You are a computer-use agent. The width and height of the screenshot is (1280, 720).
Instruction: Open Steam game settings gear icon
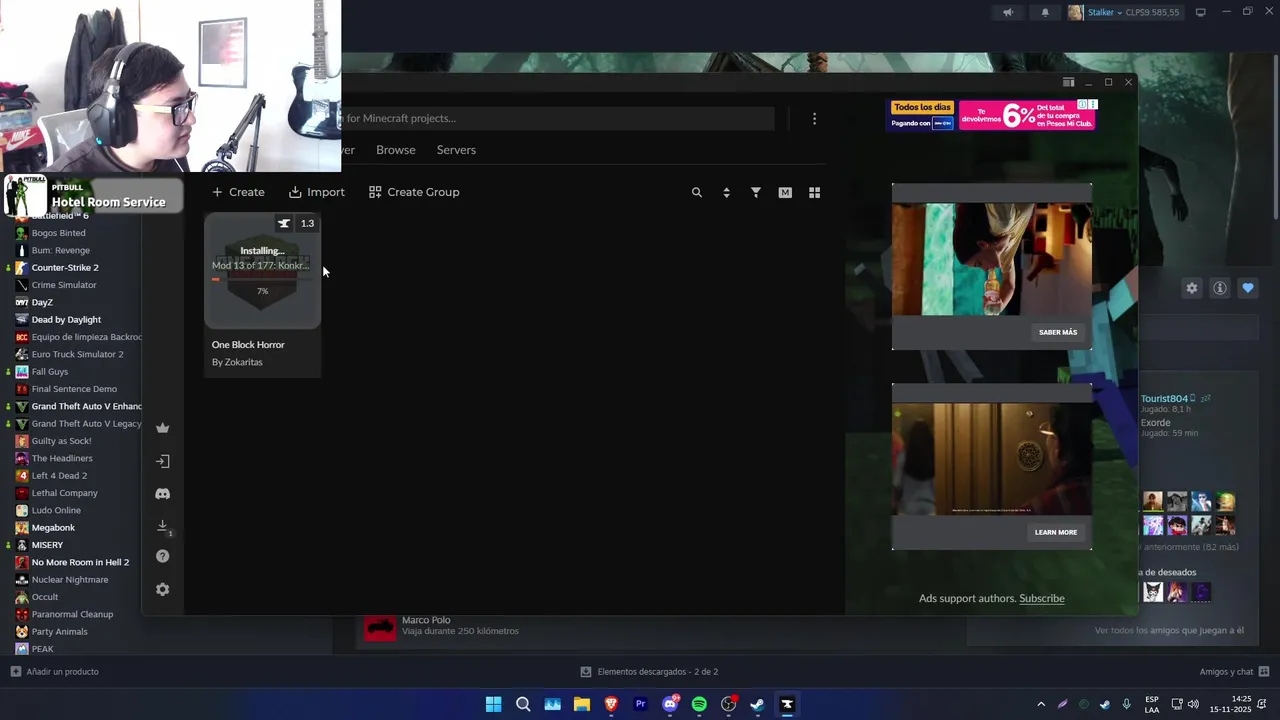pyautogui.click(x=1191, y=288)
